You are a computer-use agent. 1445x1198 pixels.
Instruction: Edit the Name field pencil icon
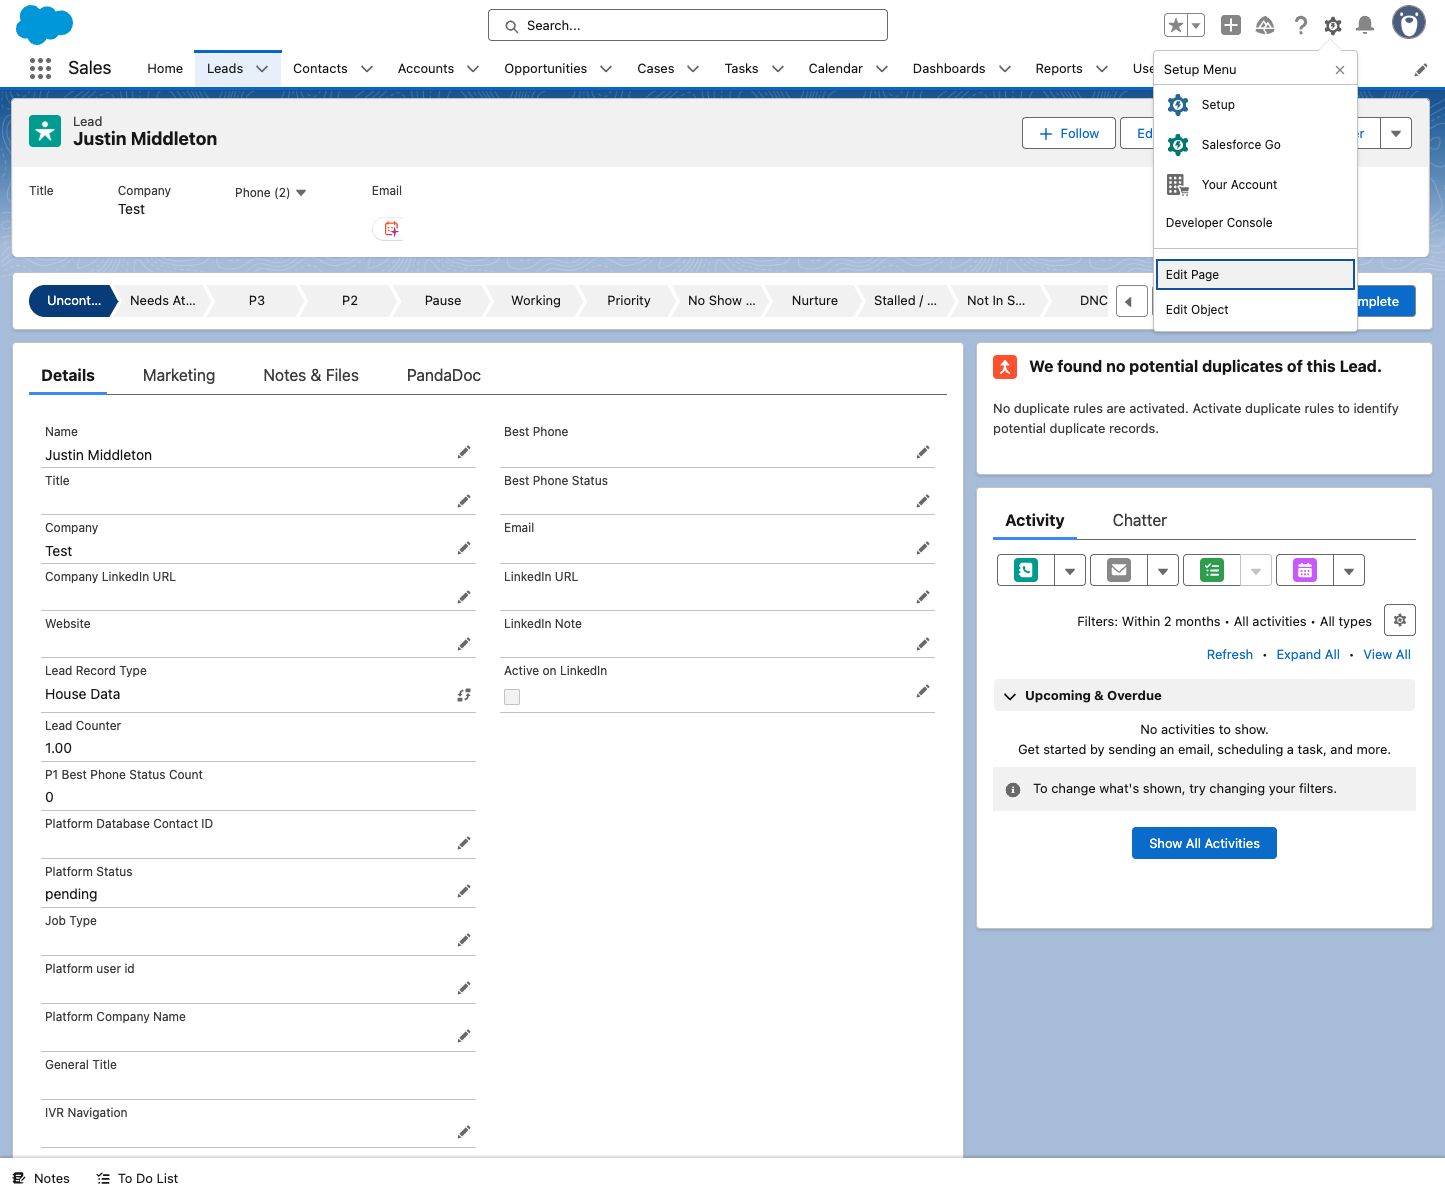click(x=464, y=452)
